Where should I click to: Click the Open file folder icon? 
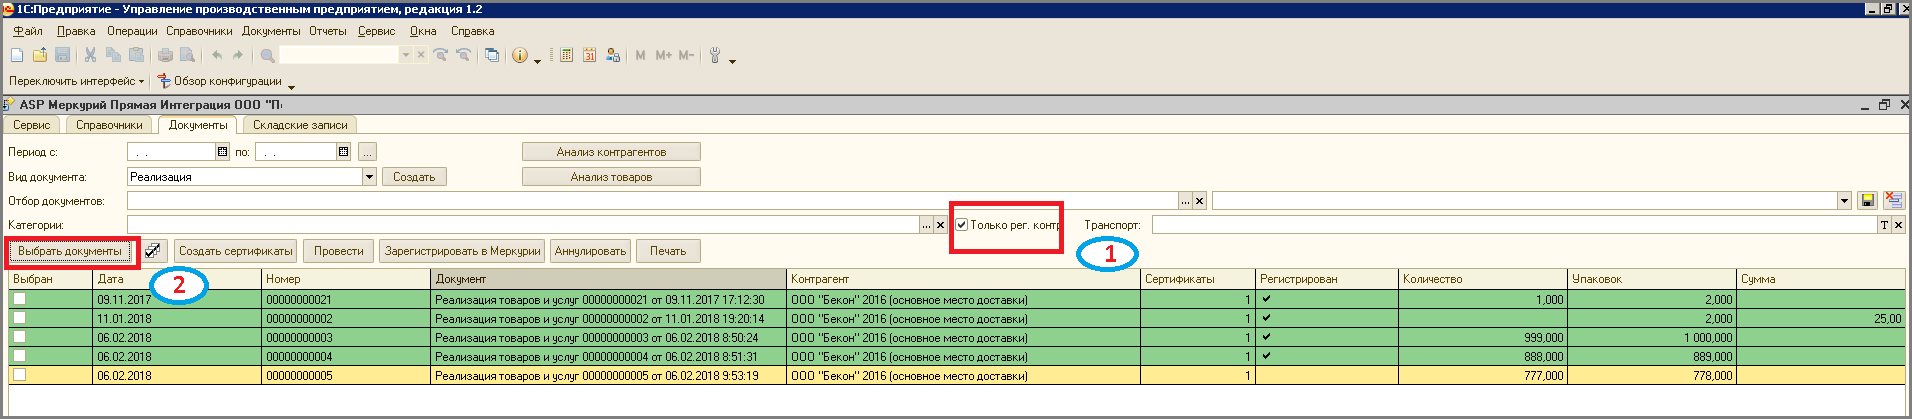[x=40, y=55]
